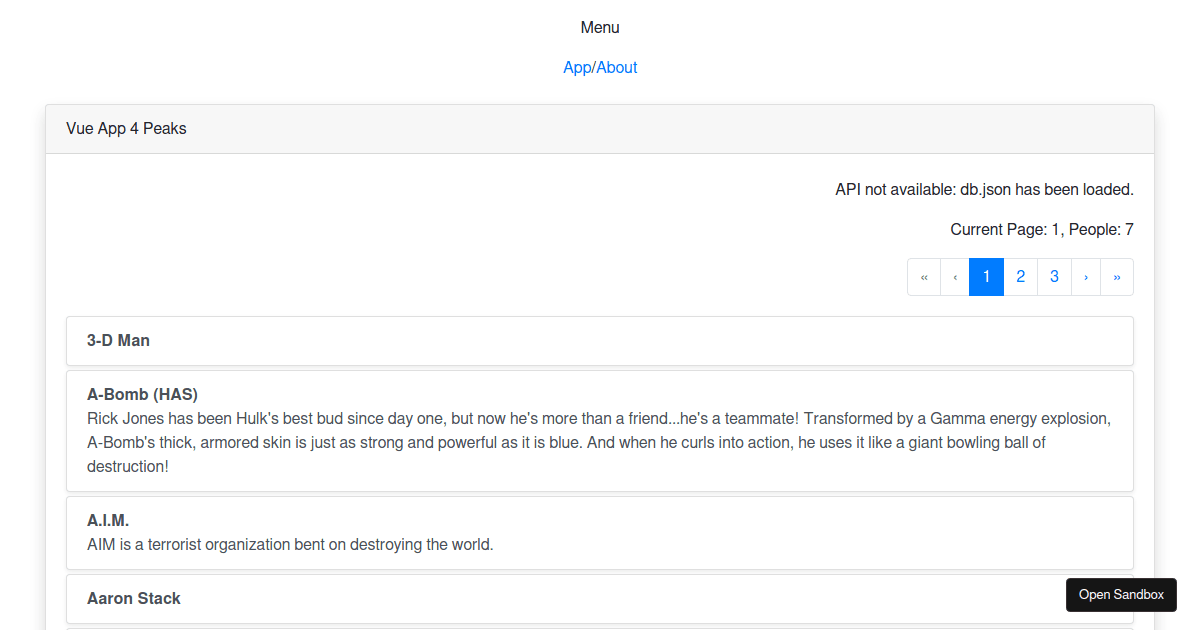
Task: Navigate to the About link
Action: pyautogui.click(x=617, y=67)
